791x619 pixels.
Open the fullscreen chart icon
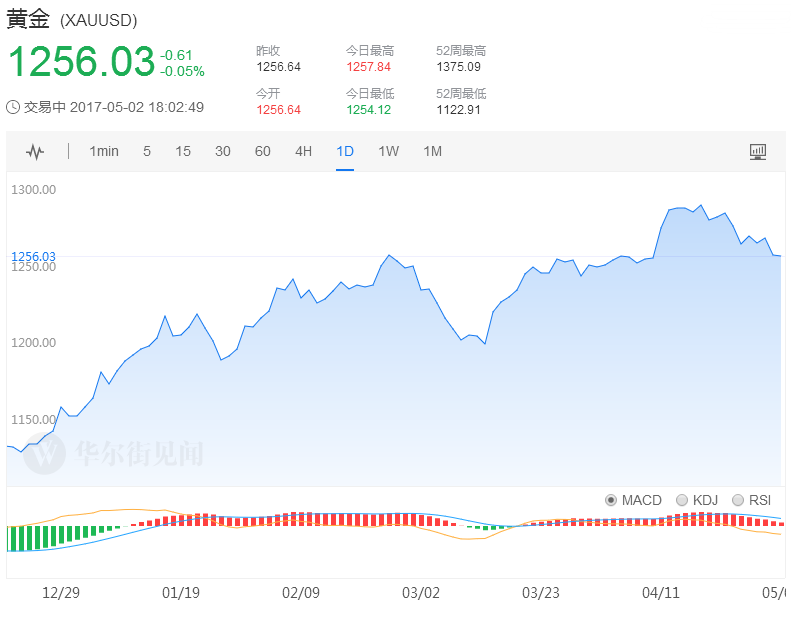pyautogui.click(x=758, y=151)
